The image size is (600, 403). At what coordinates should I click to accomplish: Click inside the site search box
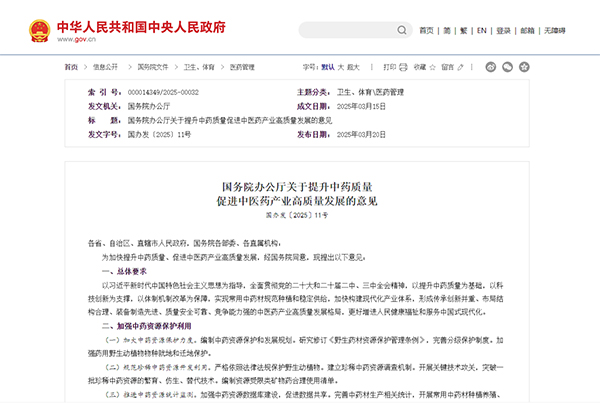tap(350, 30)
